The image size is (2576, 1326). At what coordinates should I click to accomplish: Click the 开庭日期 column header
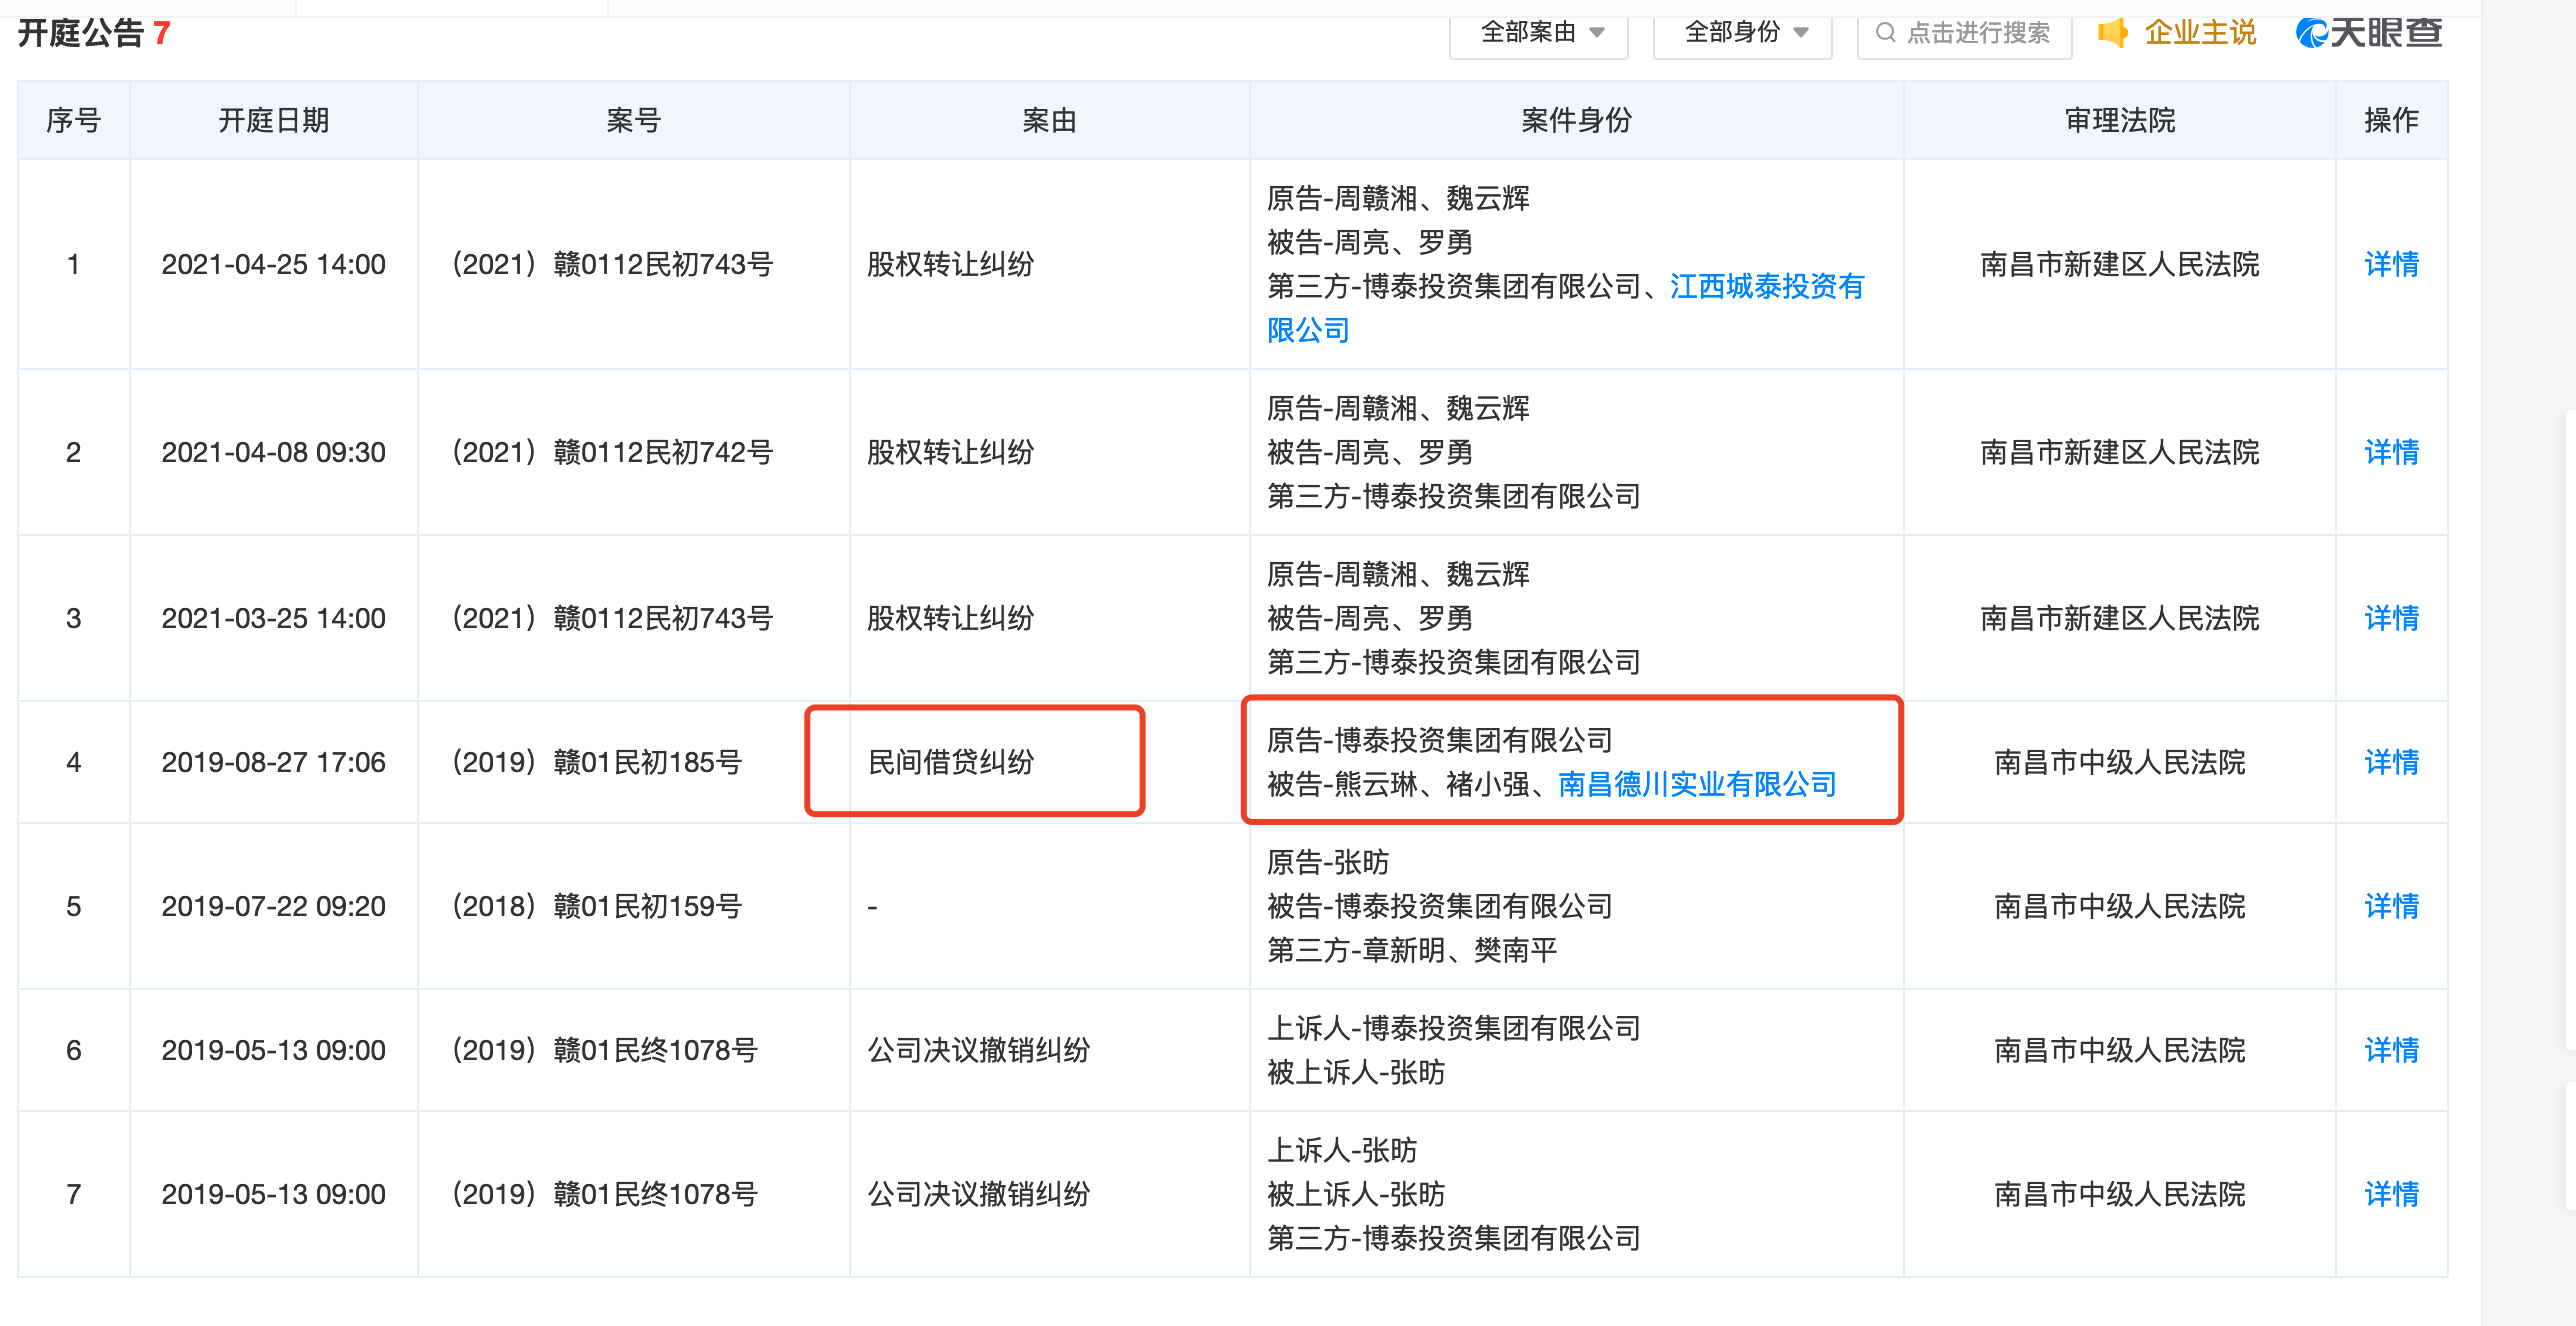273,121
